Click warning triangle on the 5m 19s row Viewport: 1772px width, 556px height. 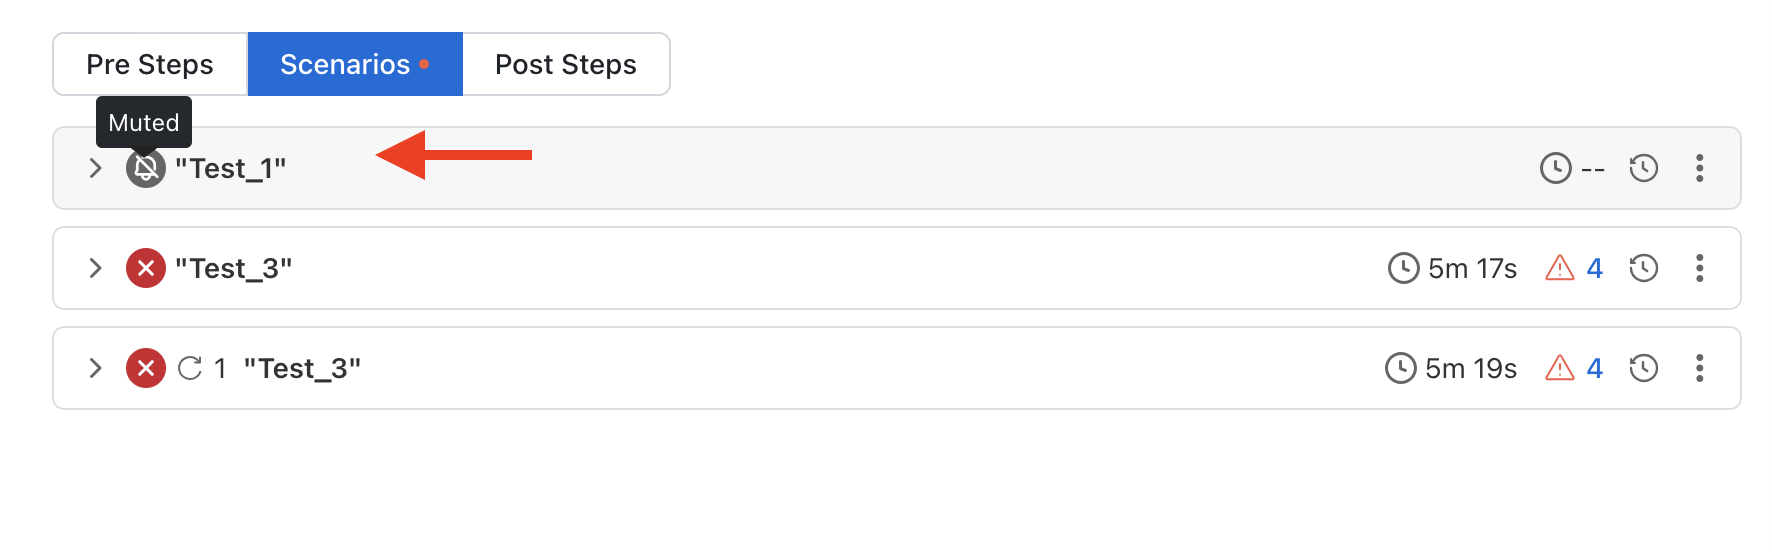coord(1559,368)
